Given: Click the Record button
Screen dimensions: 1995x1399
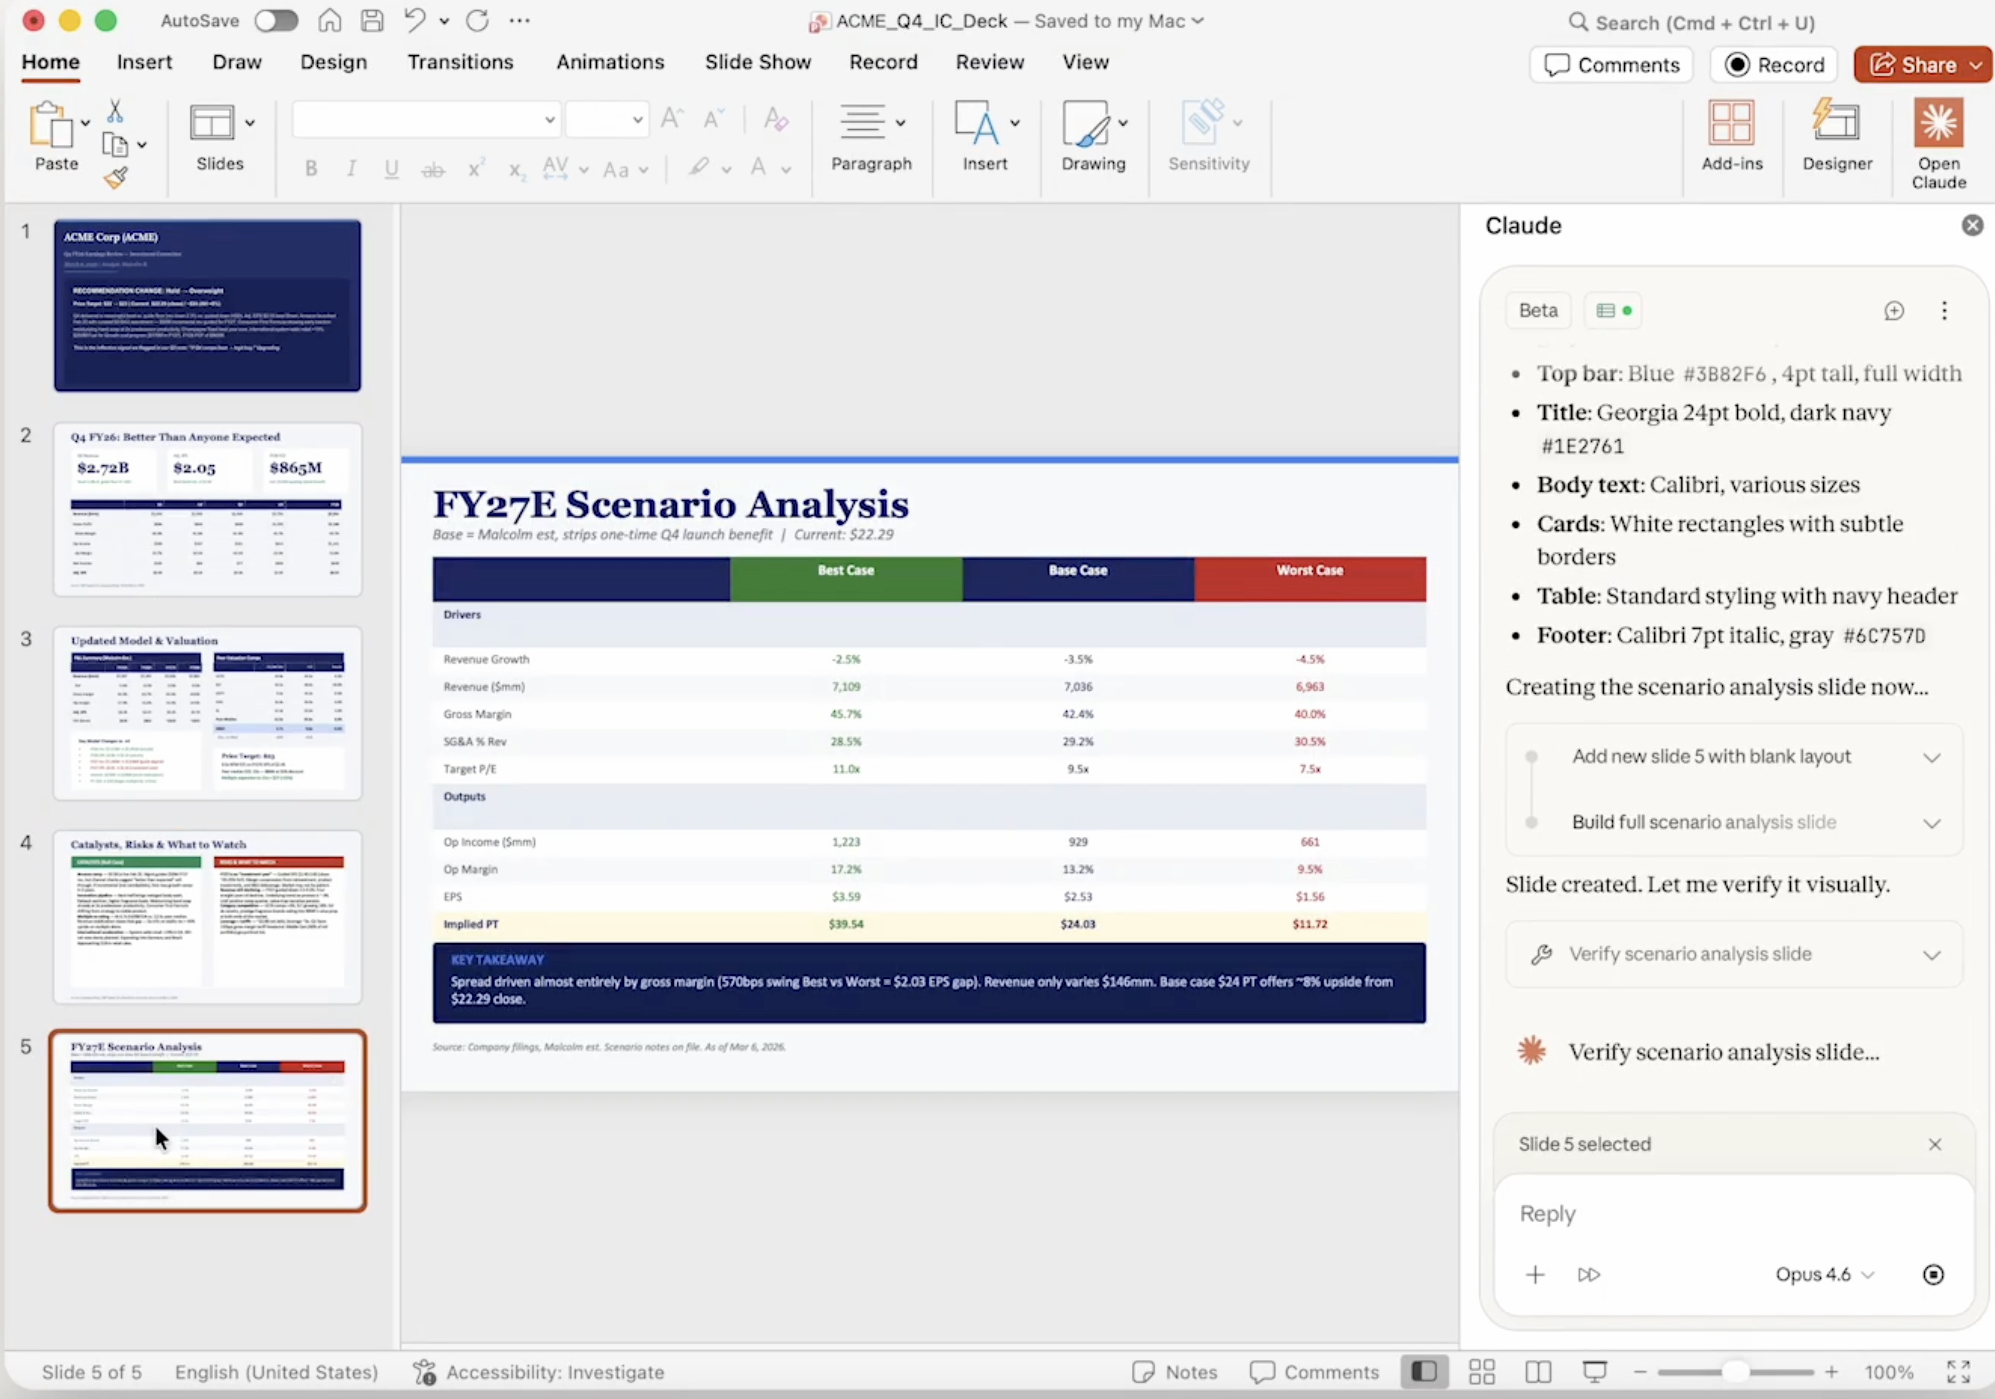Looking at the screenshot, I should (1774, 65).
